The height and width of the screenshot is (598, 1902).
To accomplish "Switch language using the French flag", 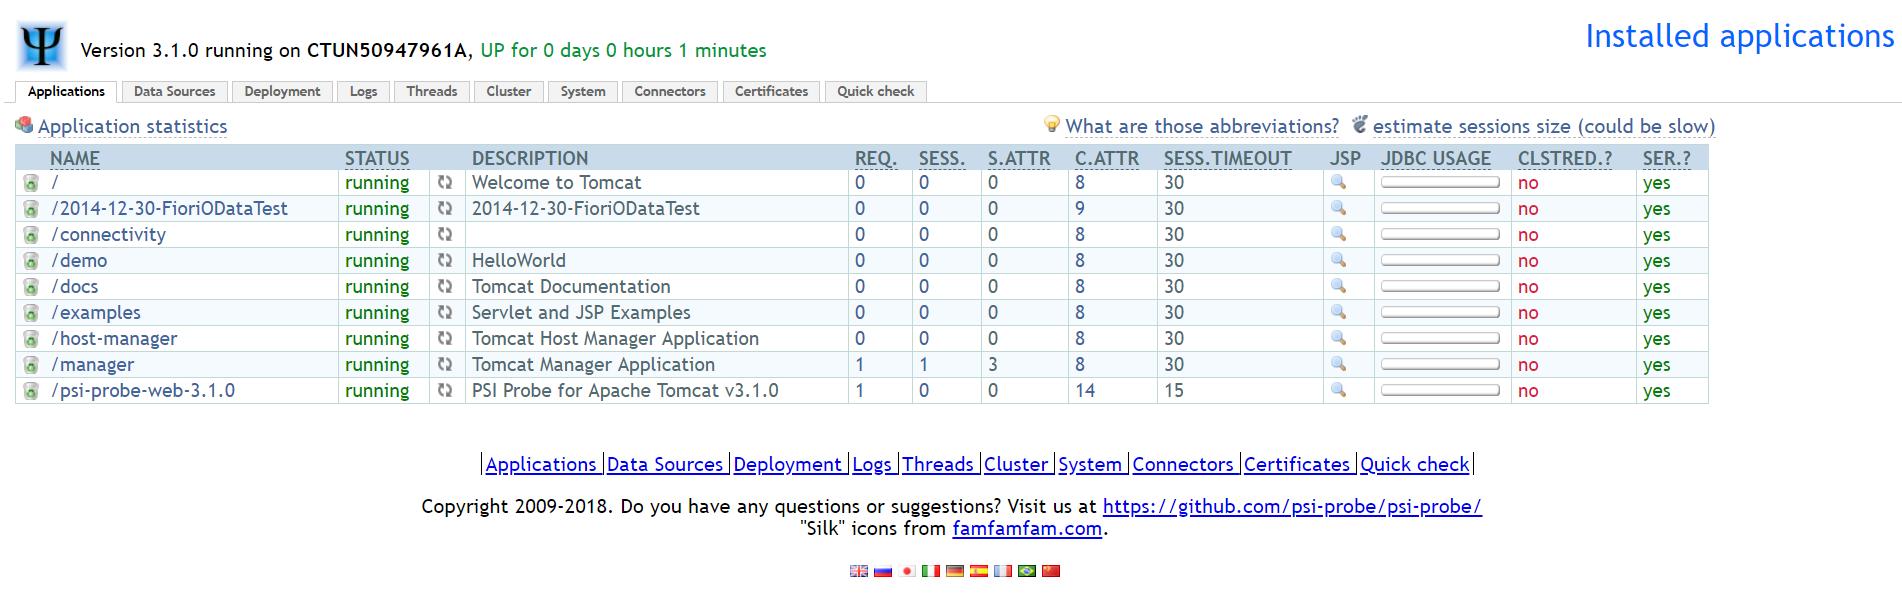I will point(1003,571).
